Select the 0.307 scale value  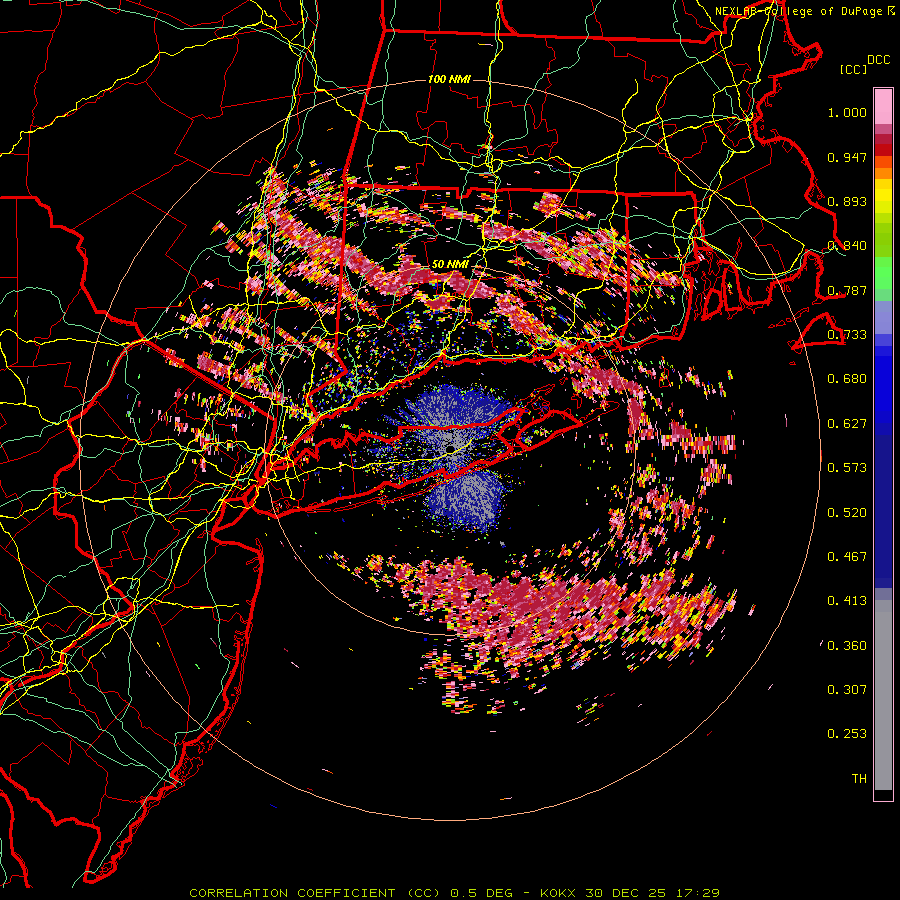[847, 690]
